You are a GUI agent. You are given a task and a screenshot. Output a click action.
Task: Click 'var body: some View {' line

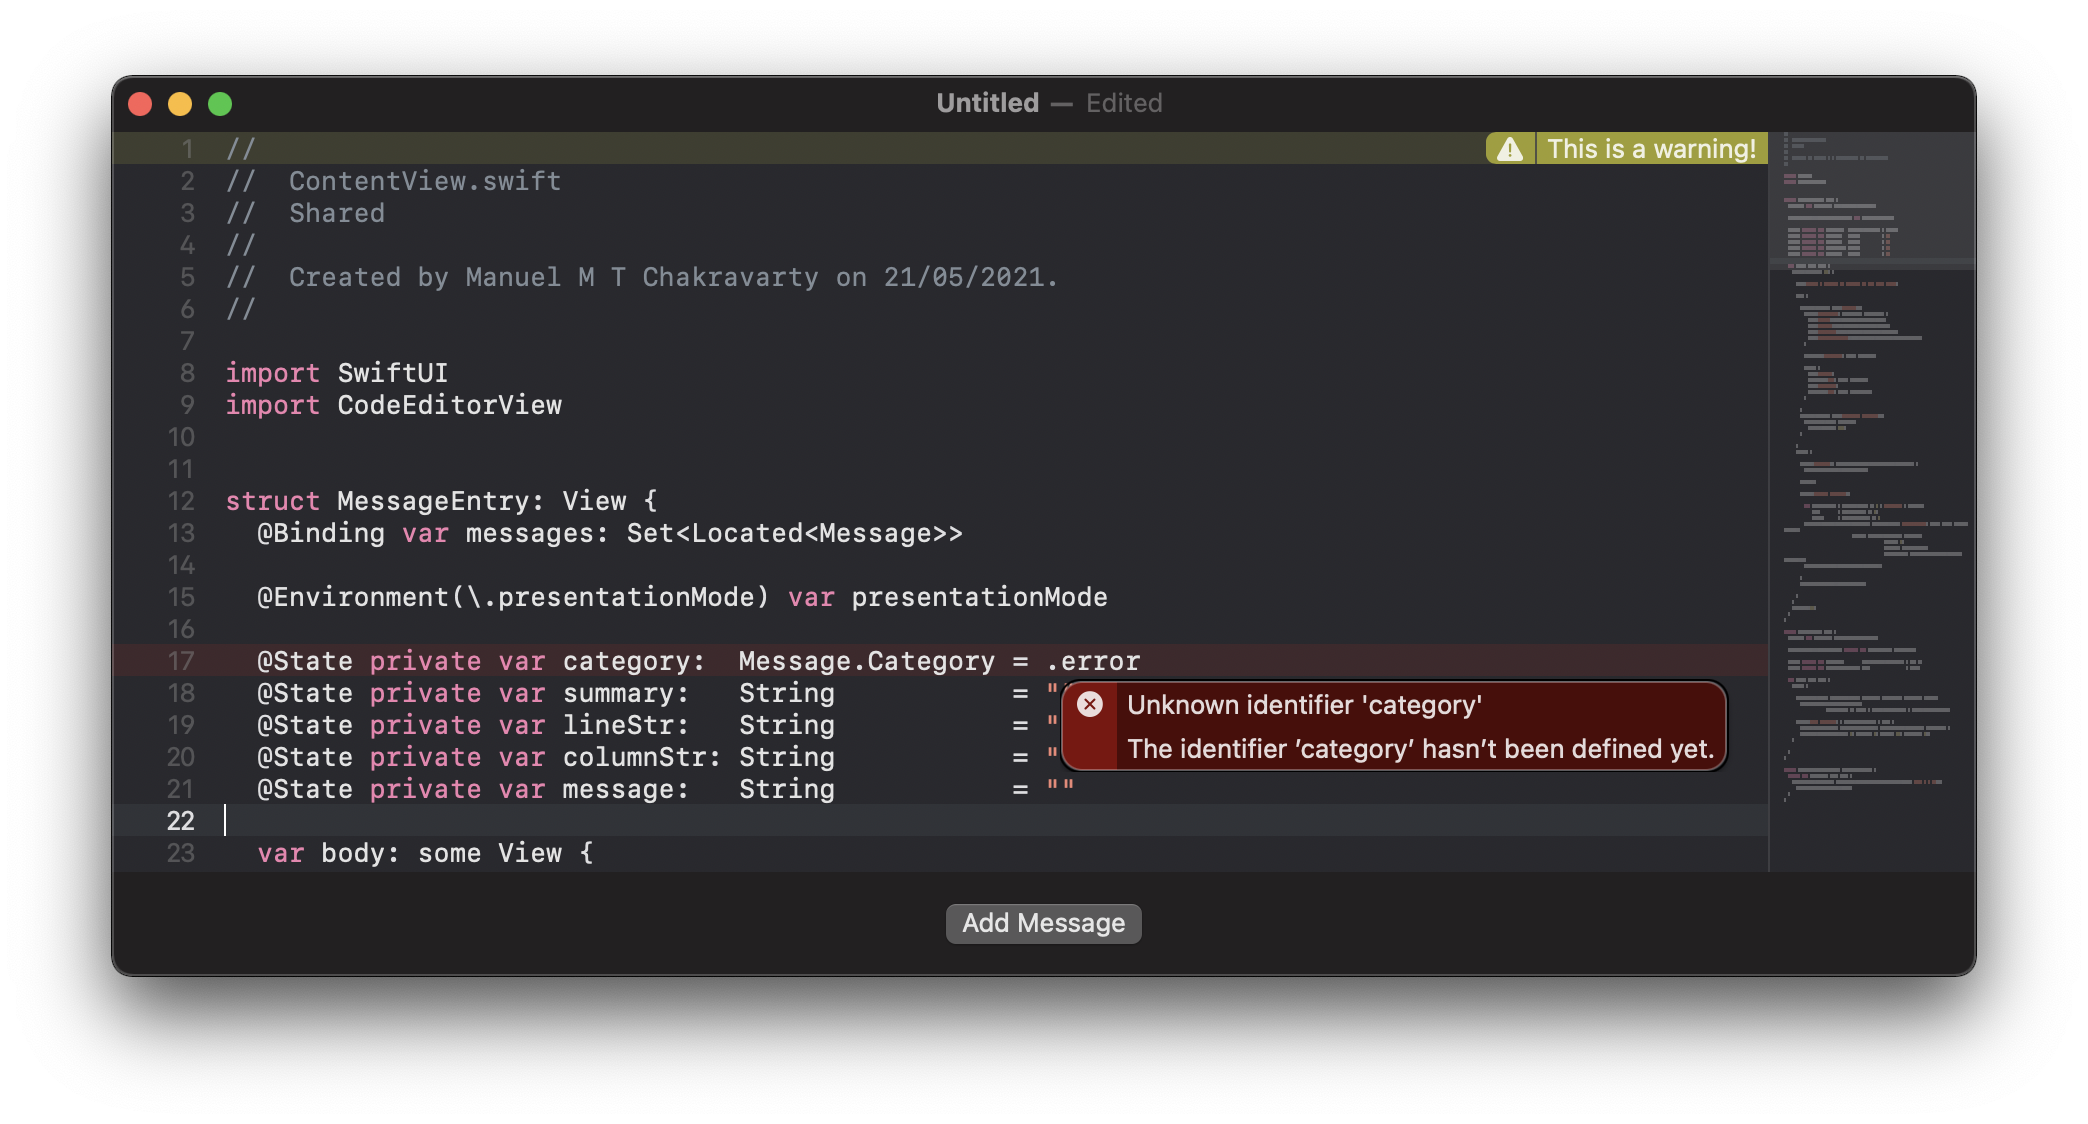click(x=425, y=853)
